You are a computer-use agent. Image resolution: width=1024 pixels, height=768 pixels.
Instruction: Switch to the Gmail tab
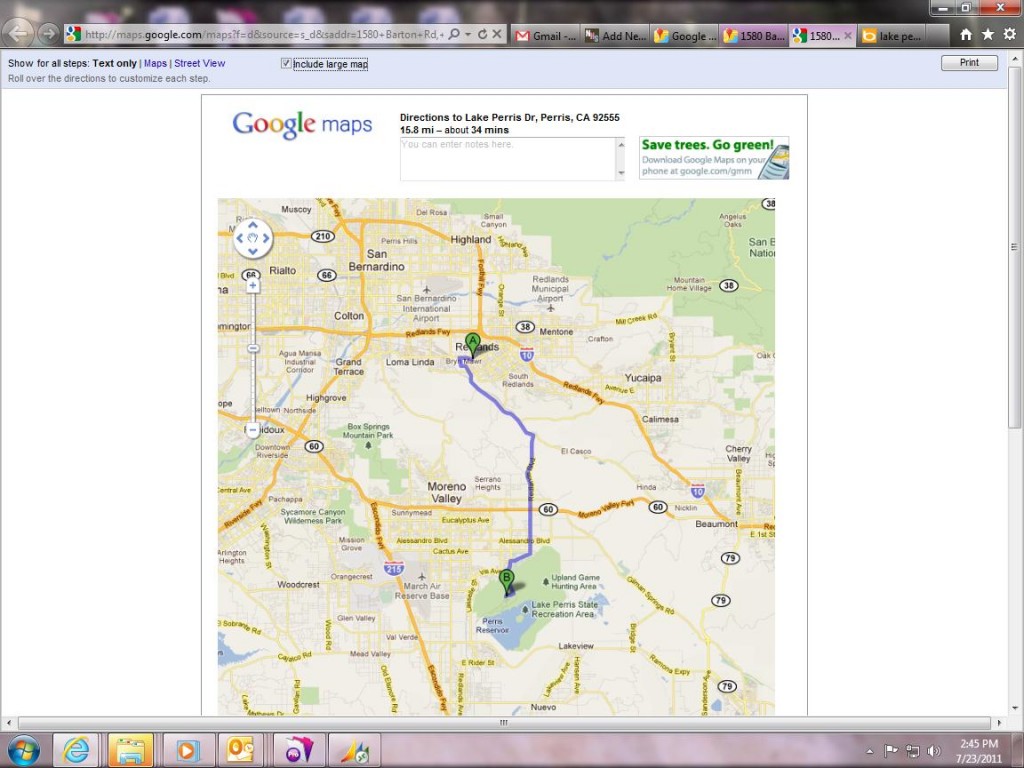[545, 35]
